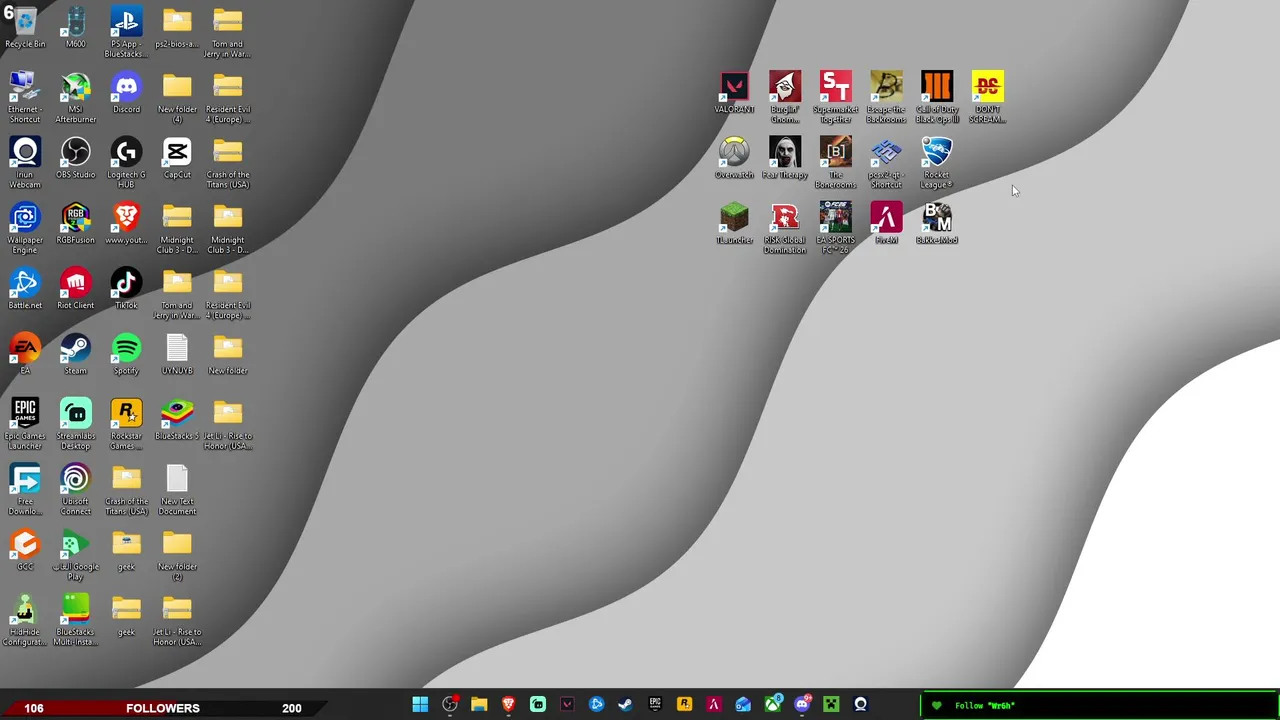Open the Xbox app in taskbar
This screenshot has height=720, width=1280.
pos(773,705)
